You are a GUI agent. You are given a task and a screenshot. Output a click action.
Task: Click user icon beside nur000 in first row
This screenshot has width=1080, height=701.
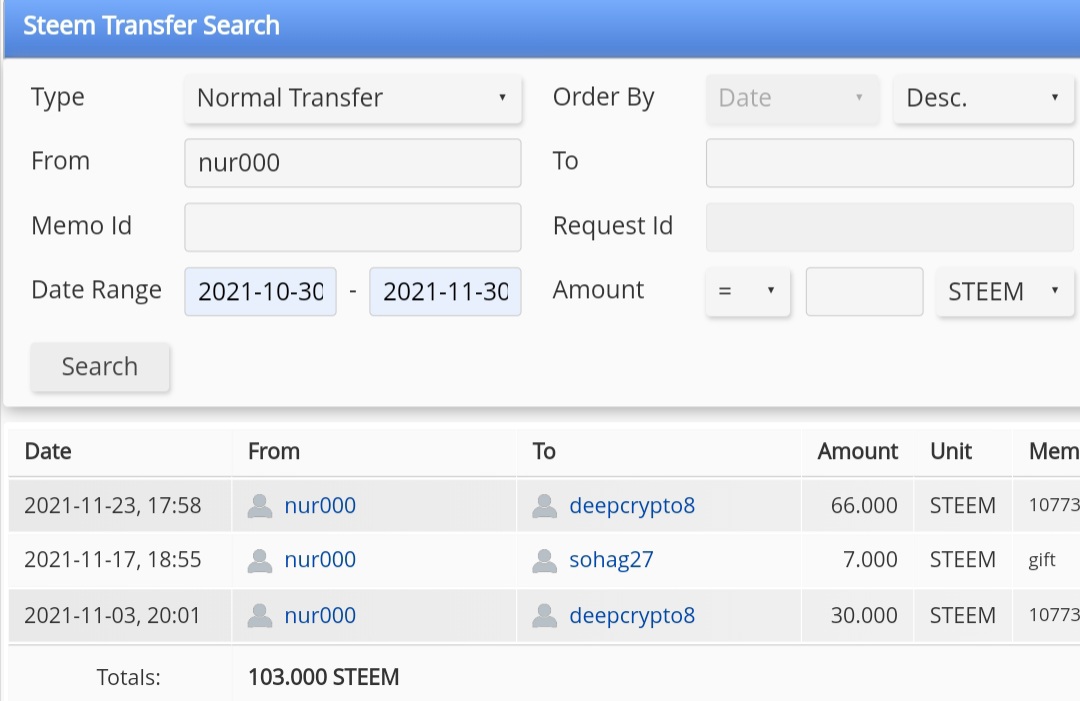(260, 506)
